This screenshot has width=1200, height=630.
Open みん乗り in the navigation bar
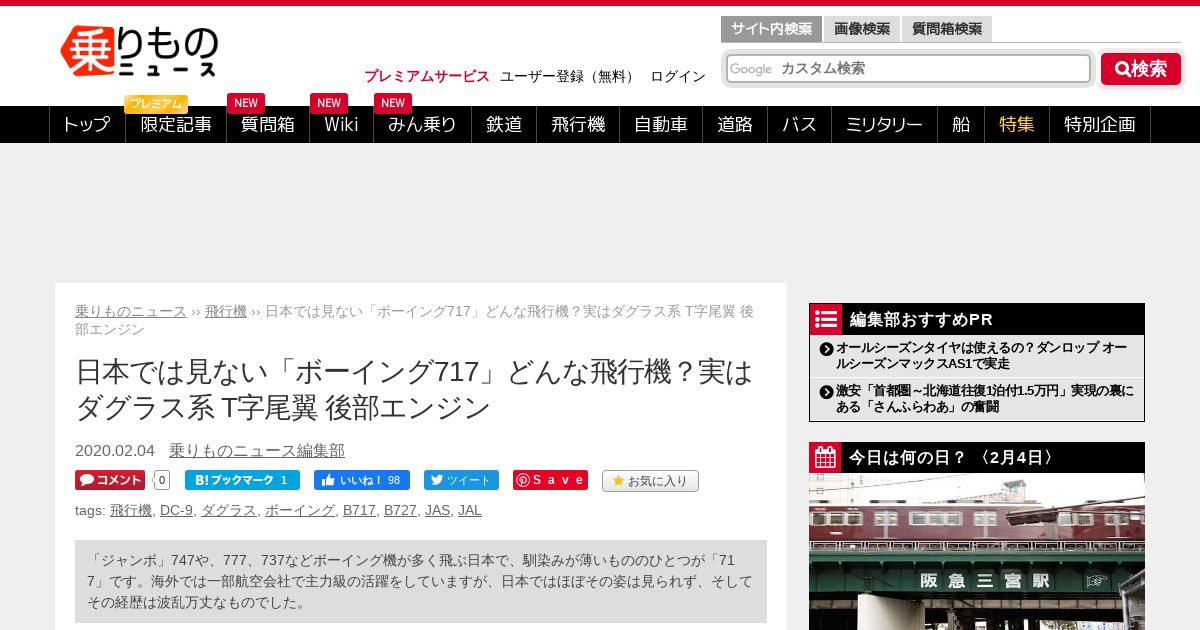click(x=422, y=124)
